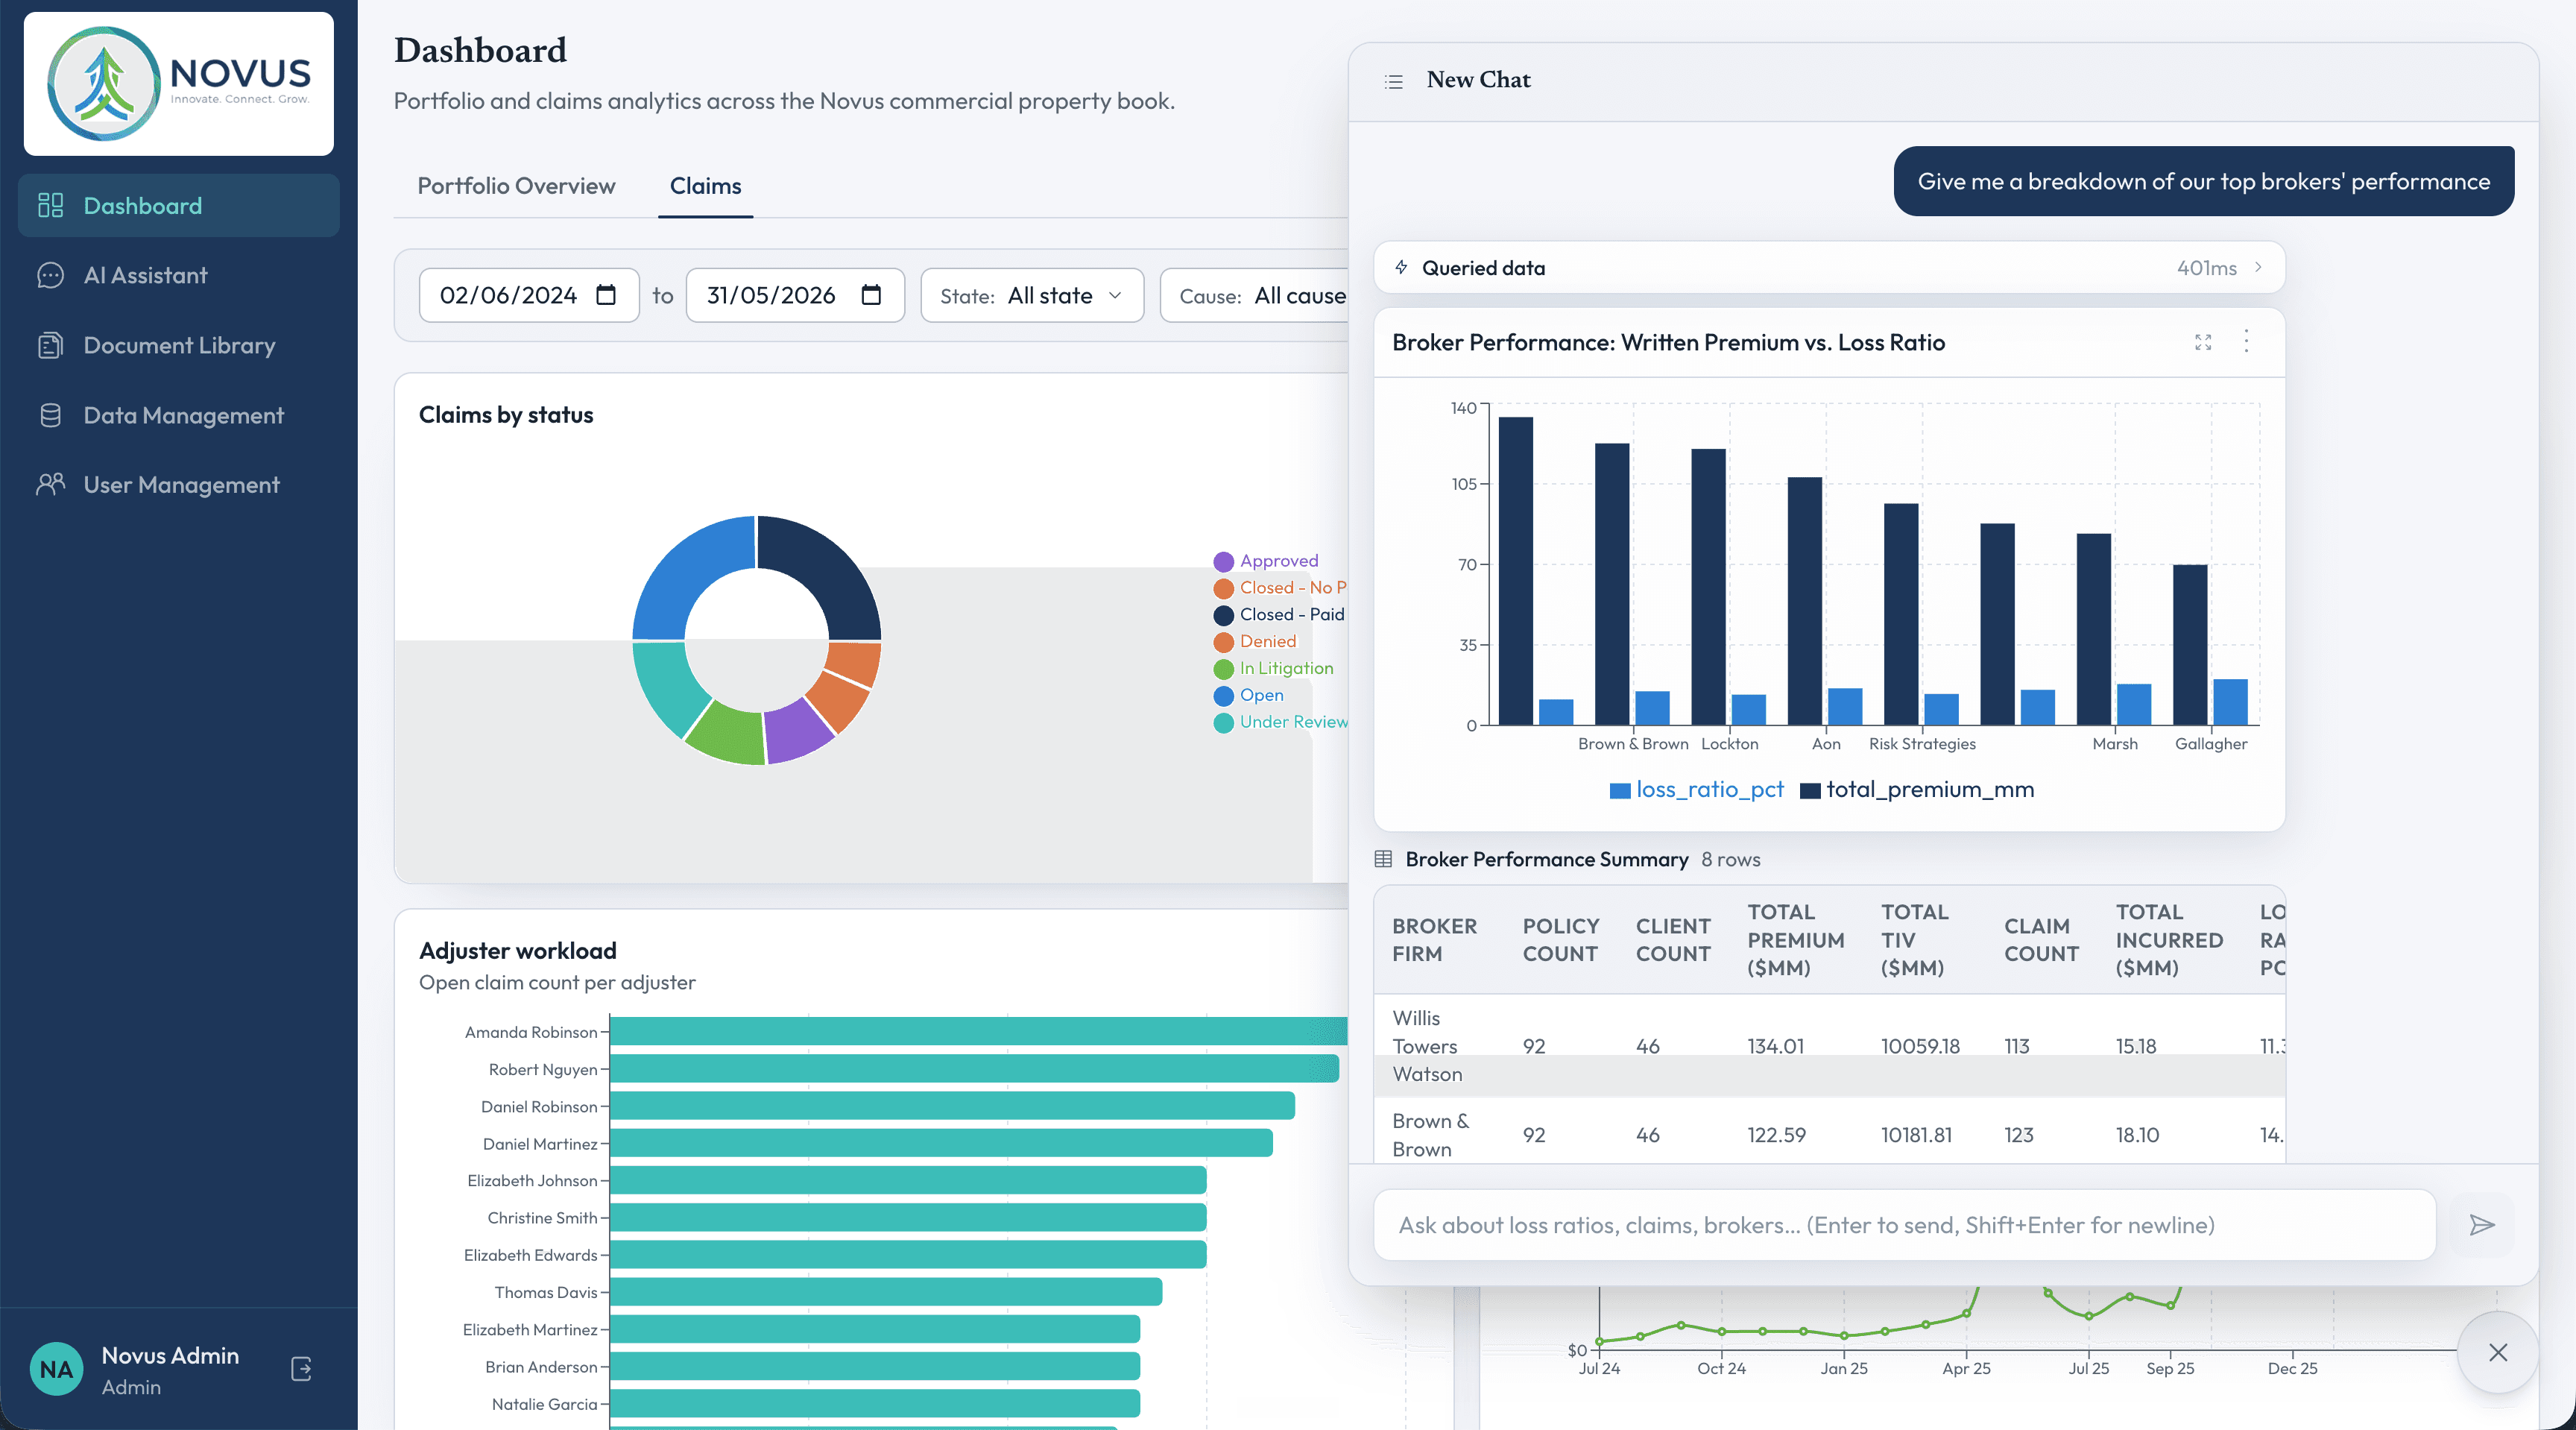This screenshot has width=2576, height=1430.
Task: Click the In Litigation legend entry
Action: (x=1274, y=668)
